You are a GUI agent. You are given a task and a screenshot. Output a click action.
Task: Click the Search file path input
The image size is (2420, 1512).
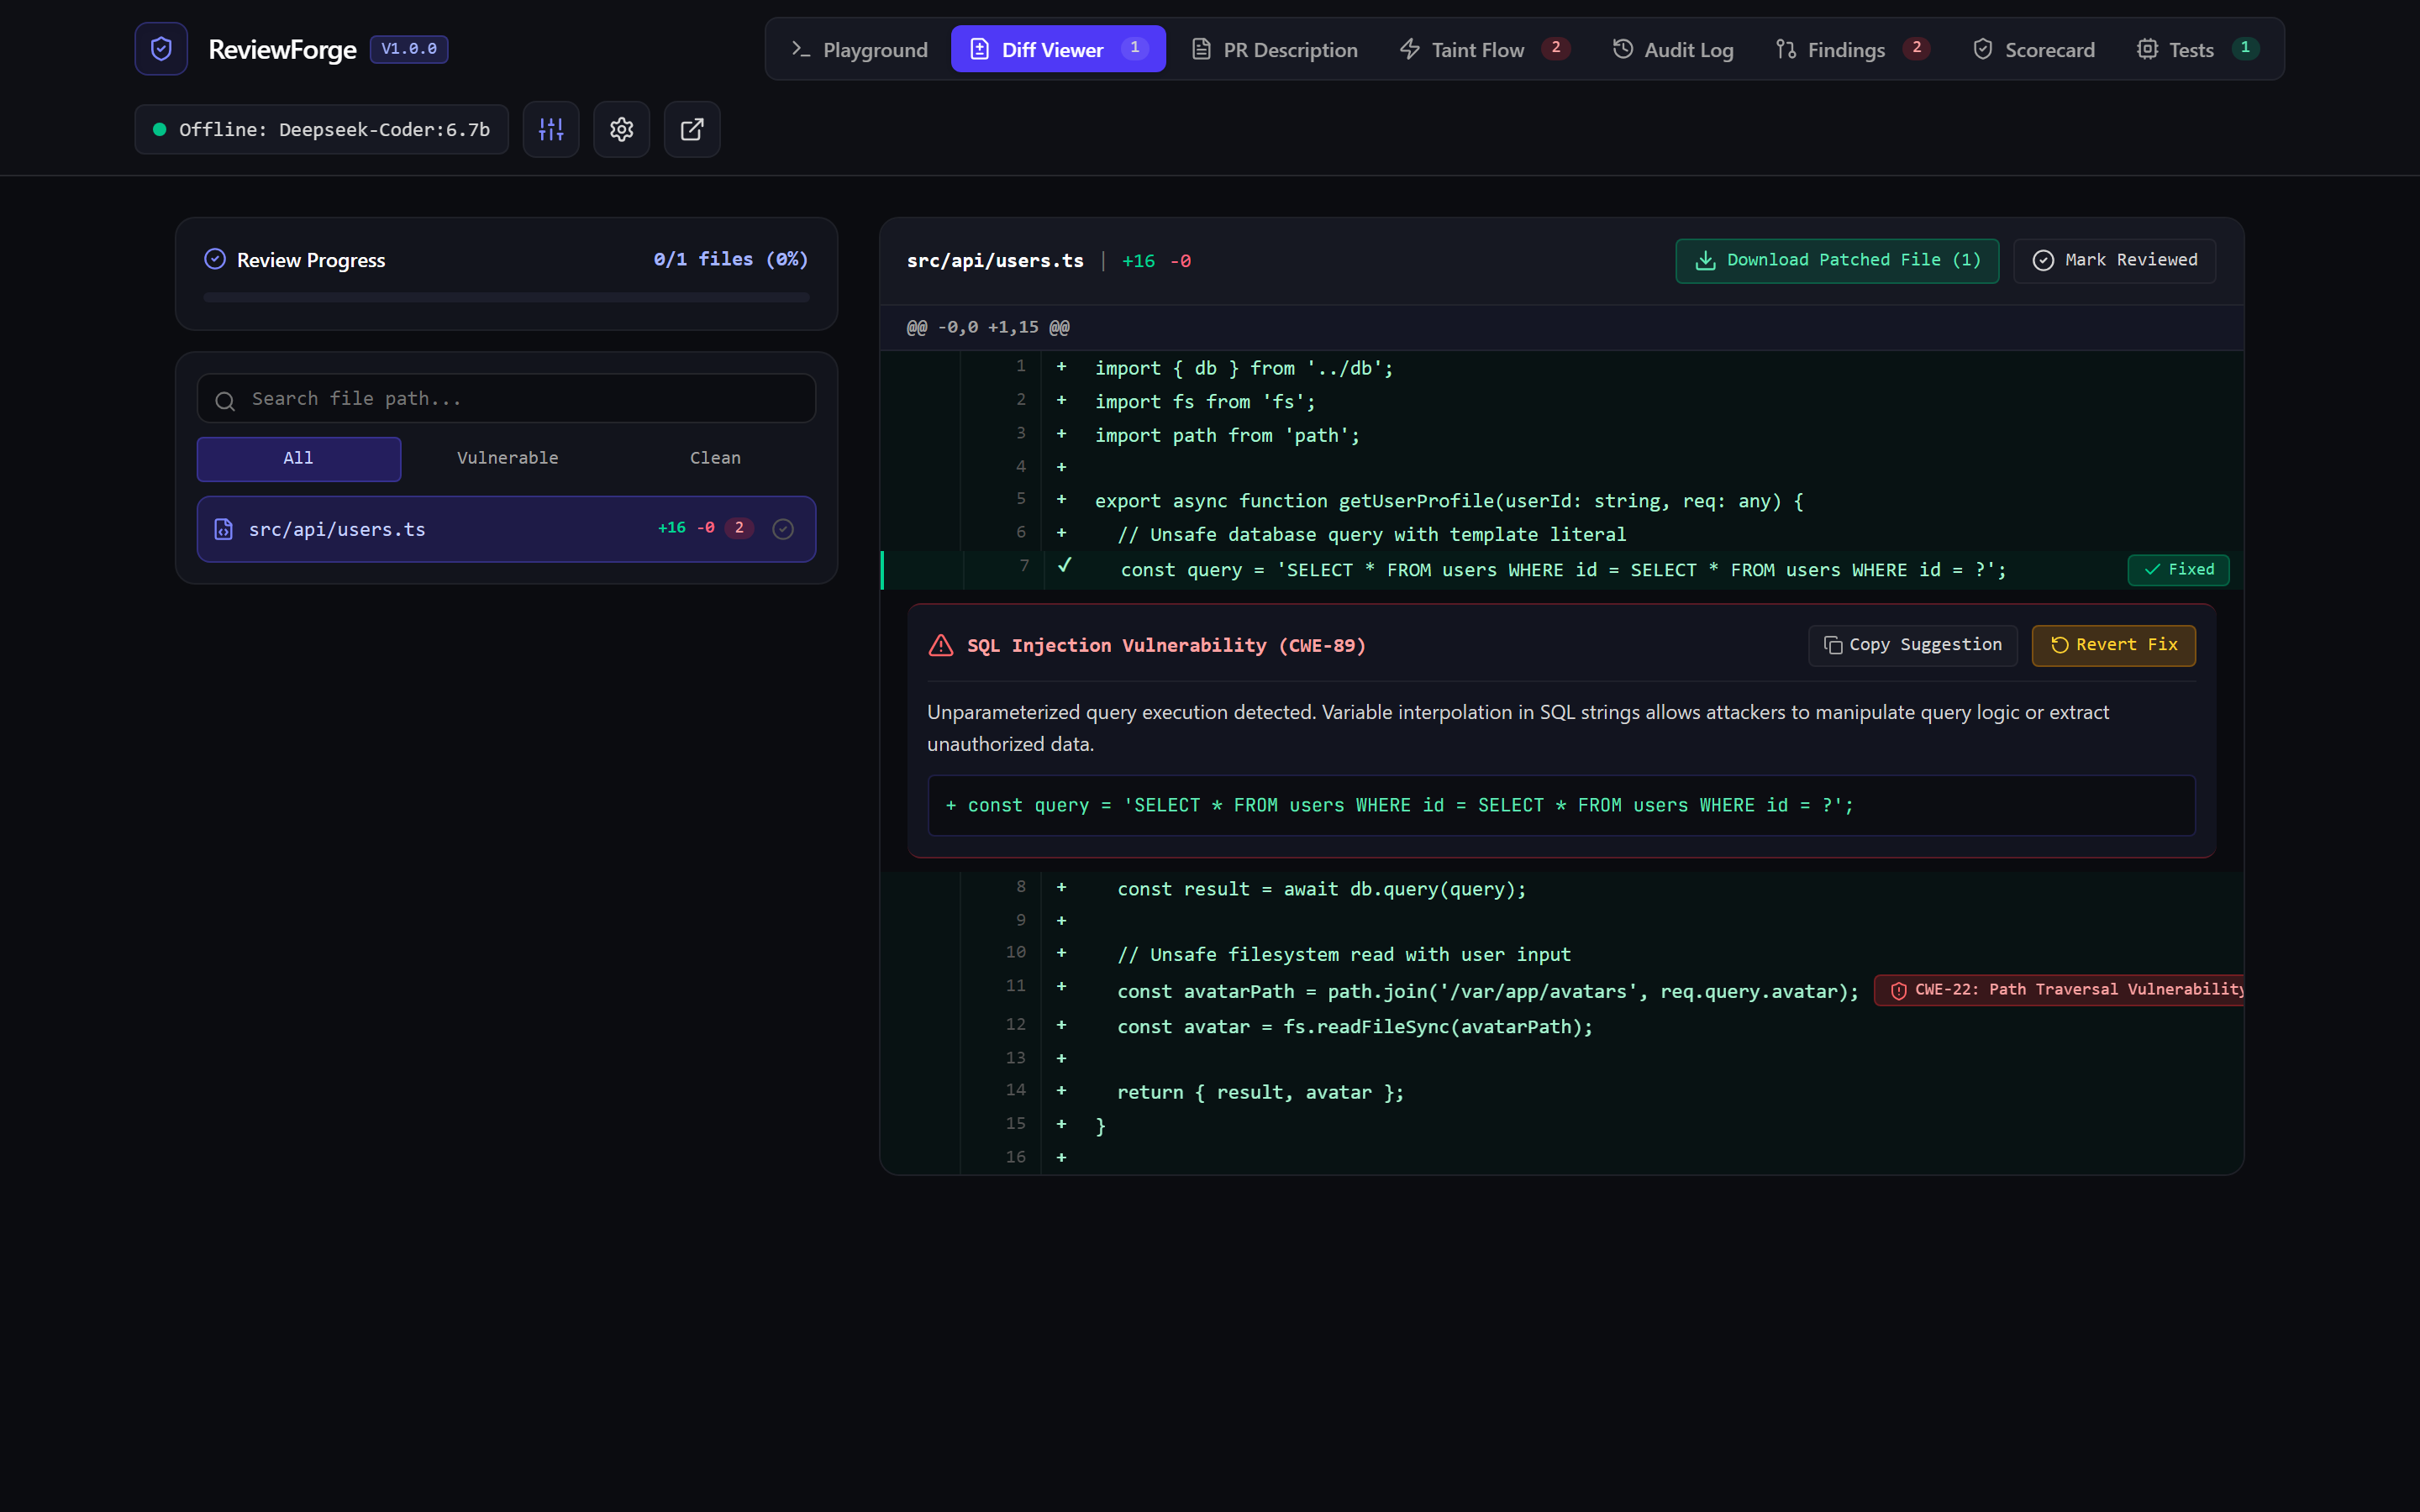click(506, 398)
